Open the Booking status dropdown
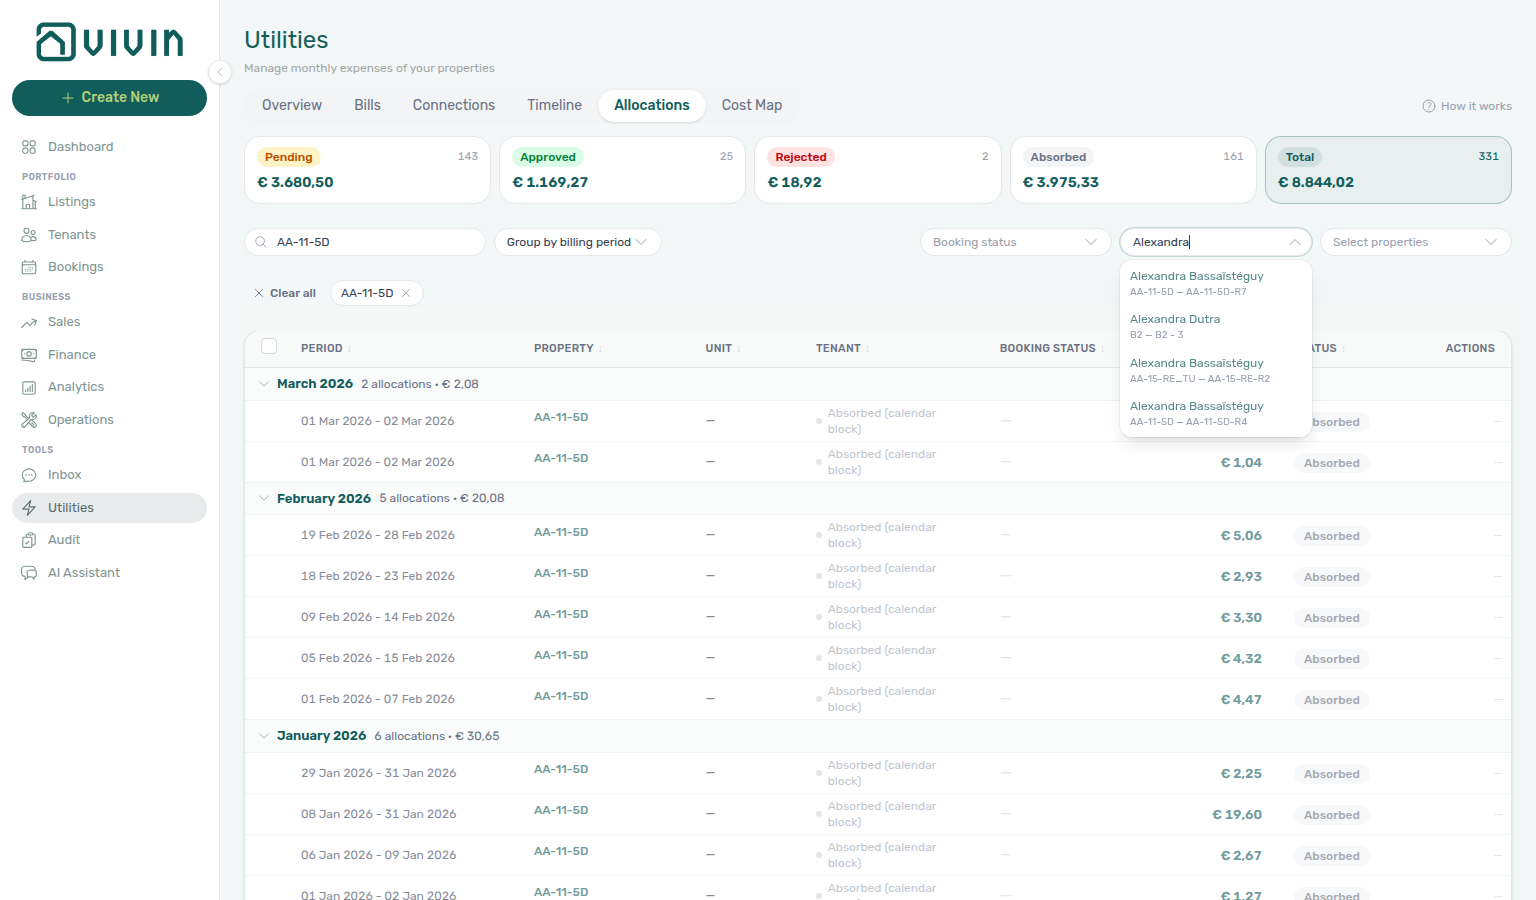The image size is (1536, 900). [1015, 242]
